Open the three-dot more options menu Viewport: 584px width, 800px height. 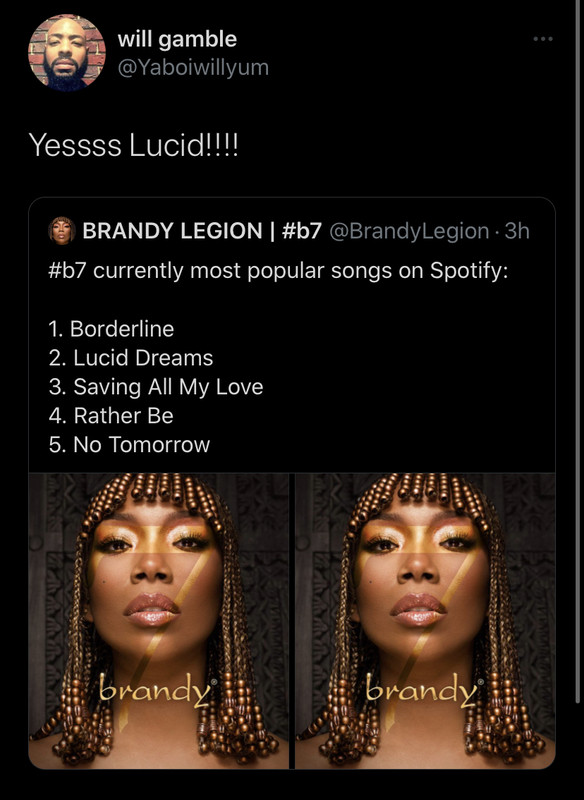[543, 39]
